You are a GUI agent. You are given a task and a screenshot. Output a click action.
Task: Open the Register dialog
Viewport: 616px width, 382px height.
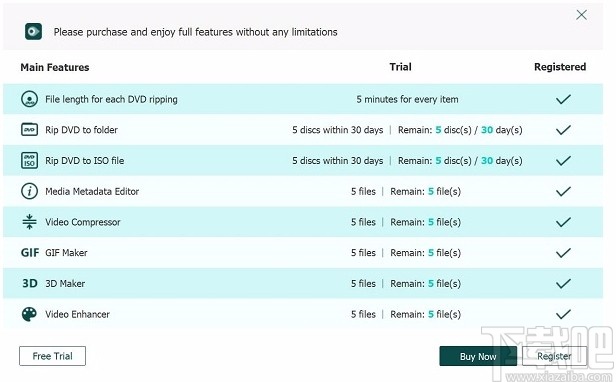tap(554, 356)
